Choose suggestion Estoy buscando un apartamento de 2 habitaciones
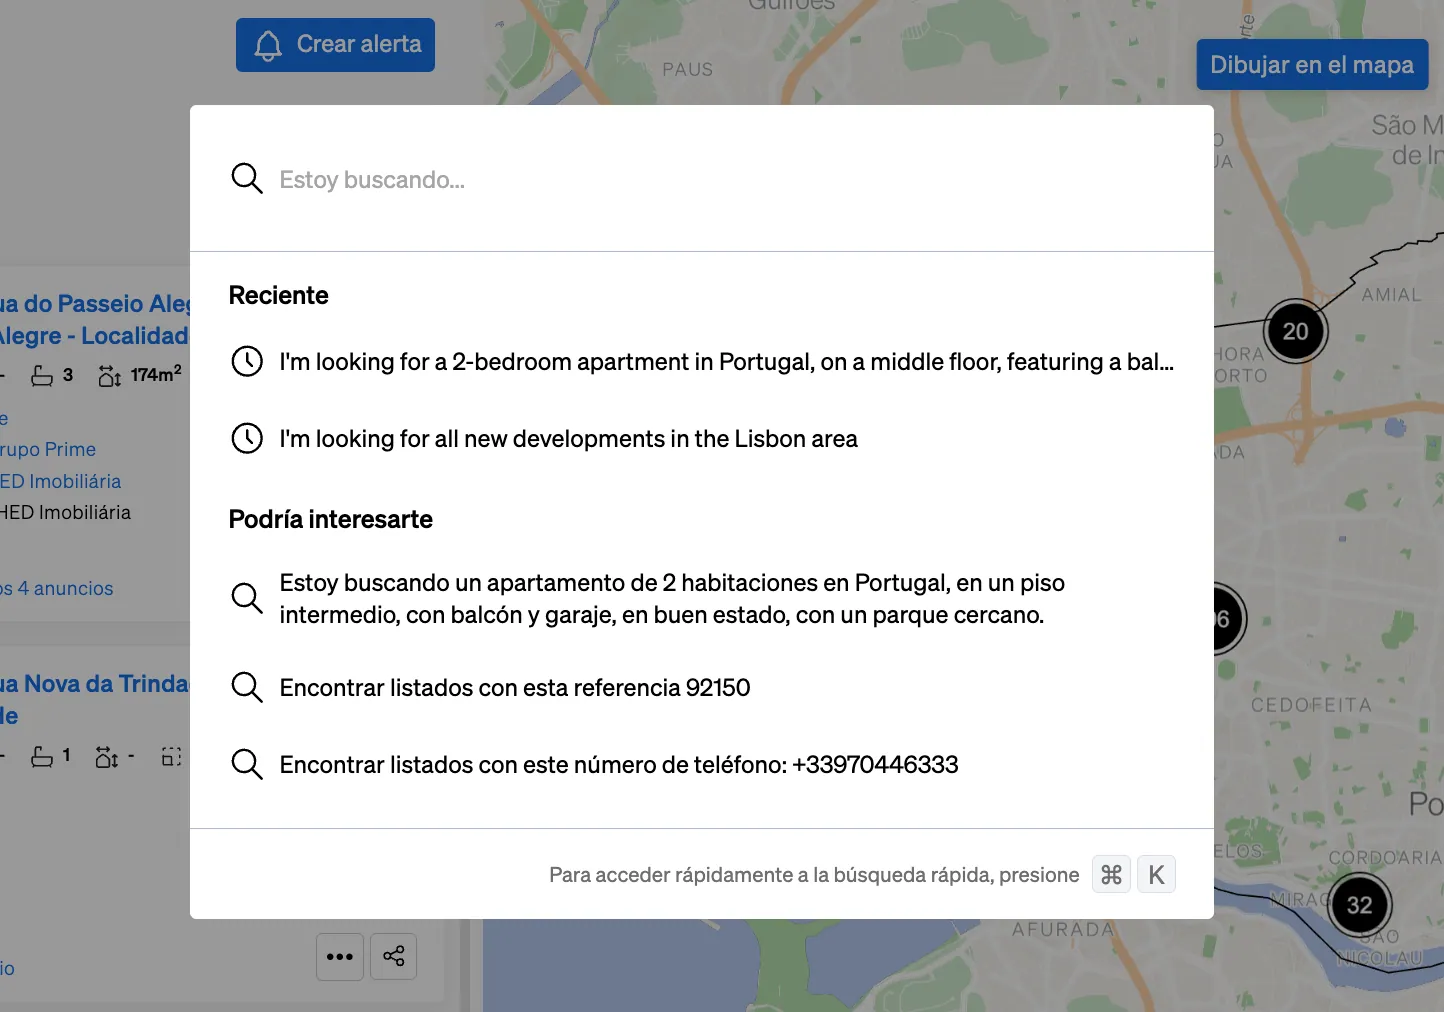This screenshot has height=1012, width=1444. coord(702,598)
